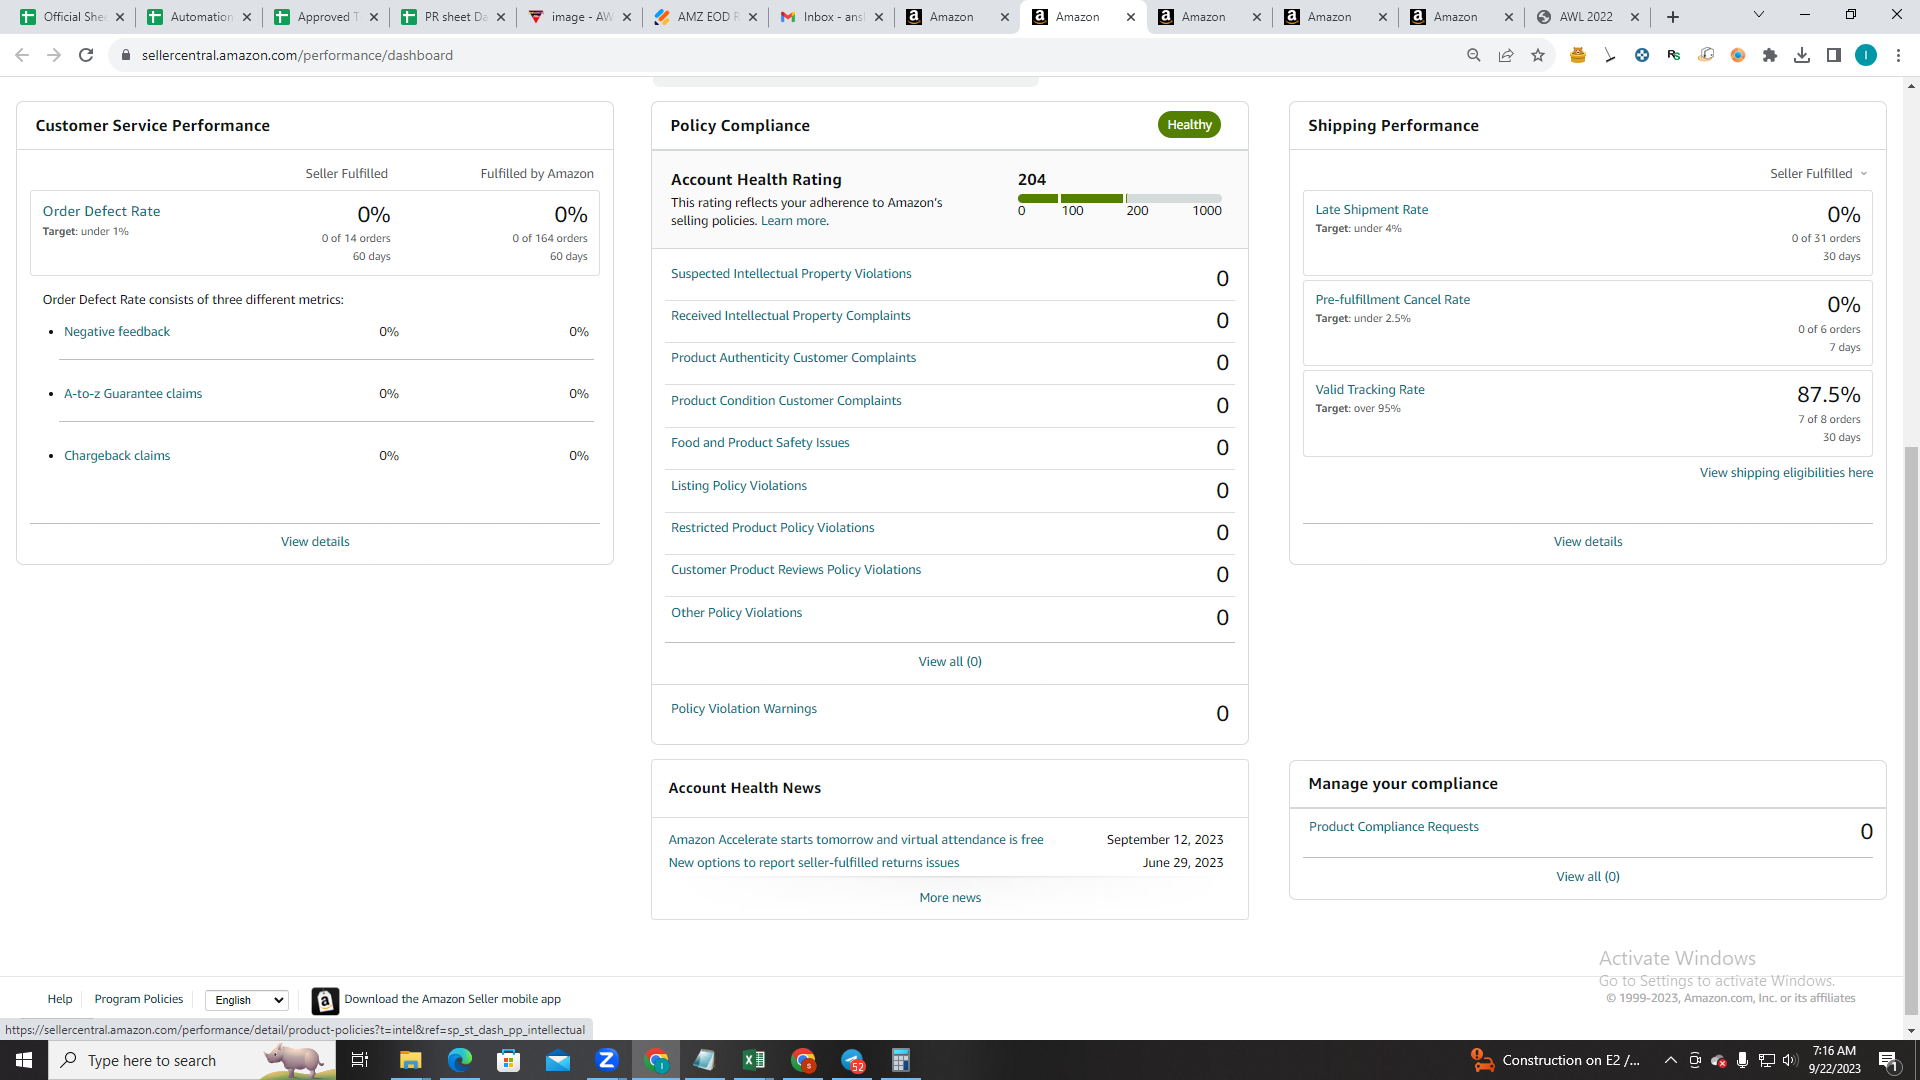Open A-to-z Guarantee claims link
This screenshot has width=1920, height=1080.
[x=133, y=394]
